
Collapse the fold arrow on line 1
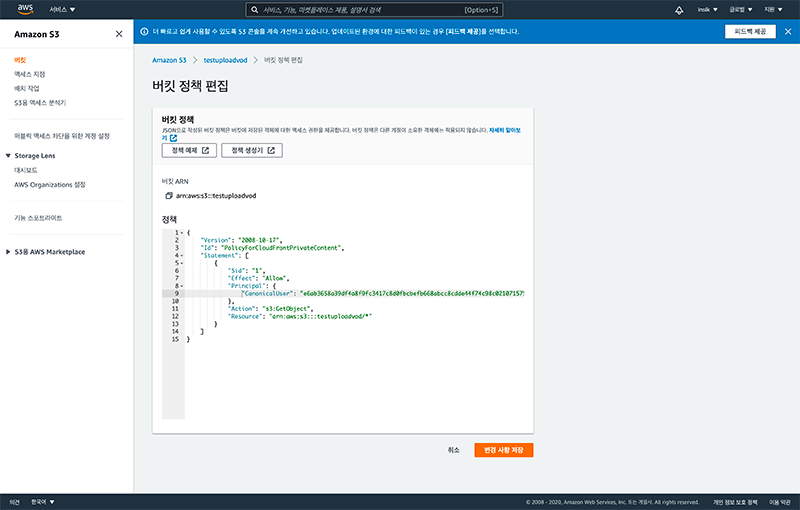tap(182, 233)
